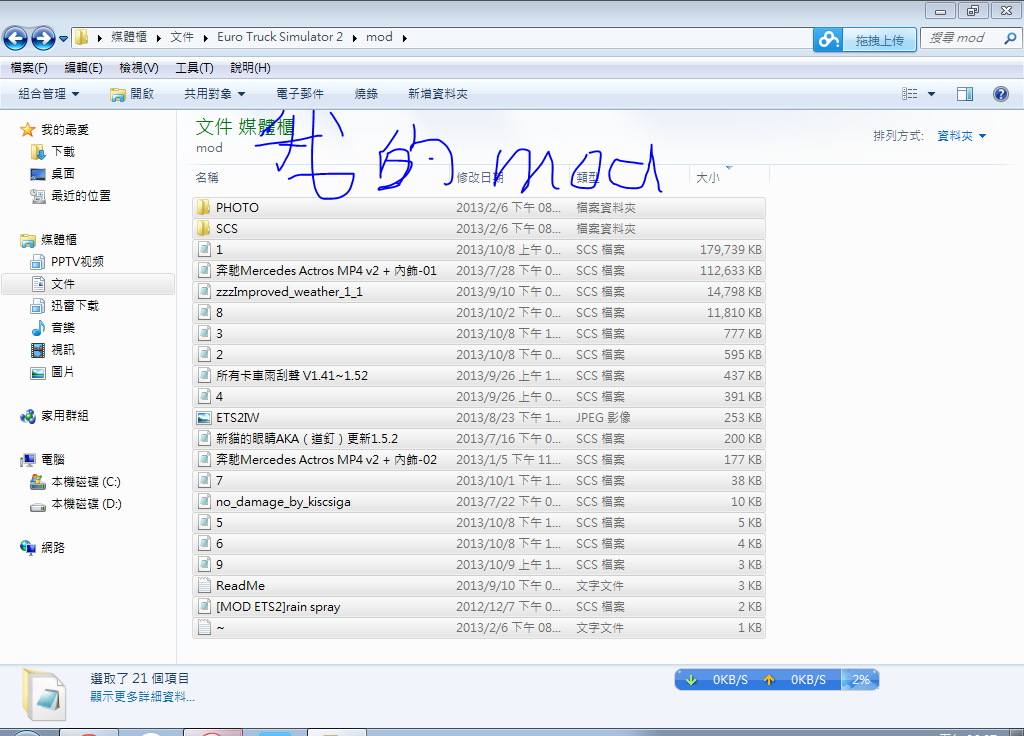Open the 迅雷下載 library

[x=74, y=306]
